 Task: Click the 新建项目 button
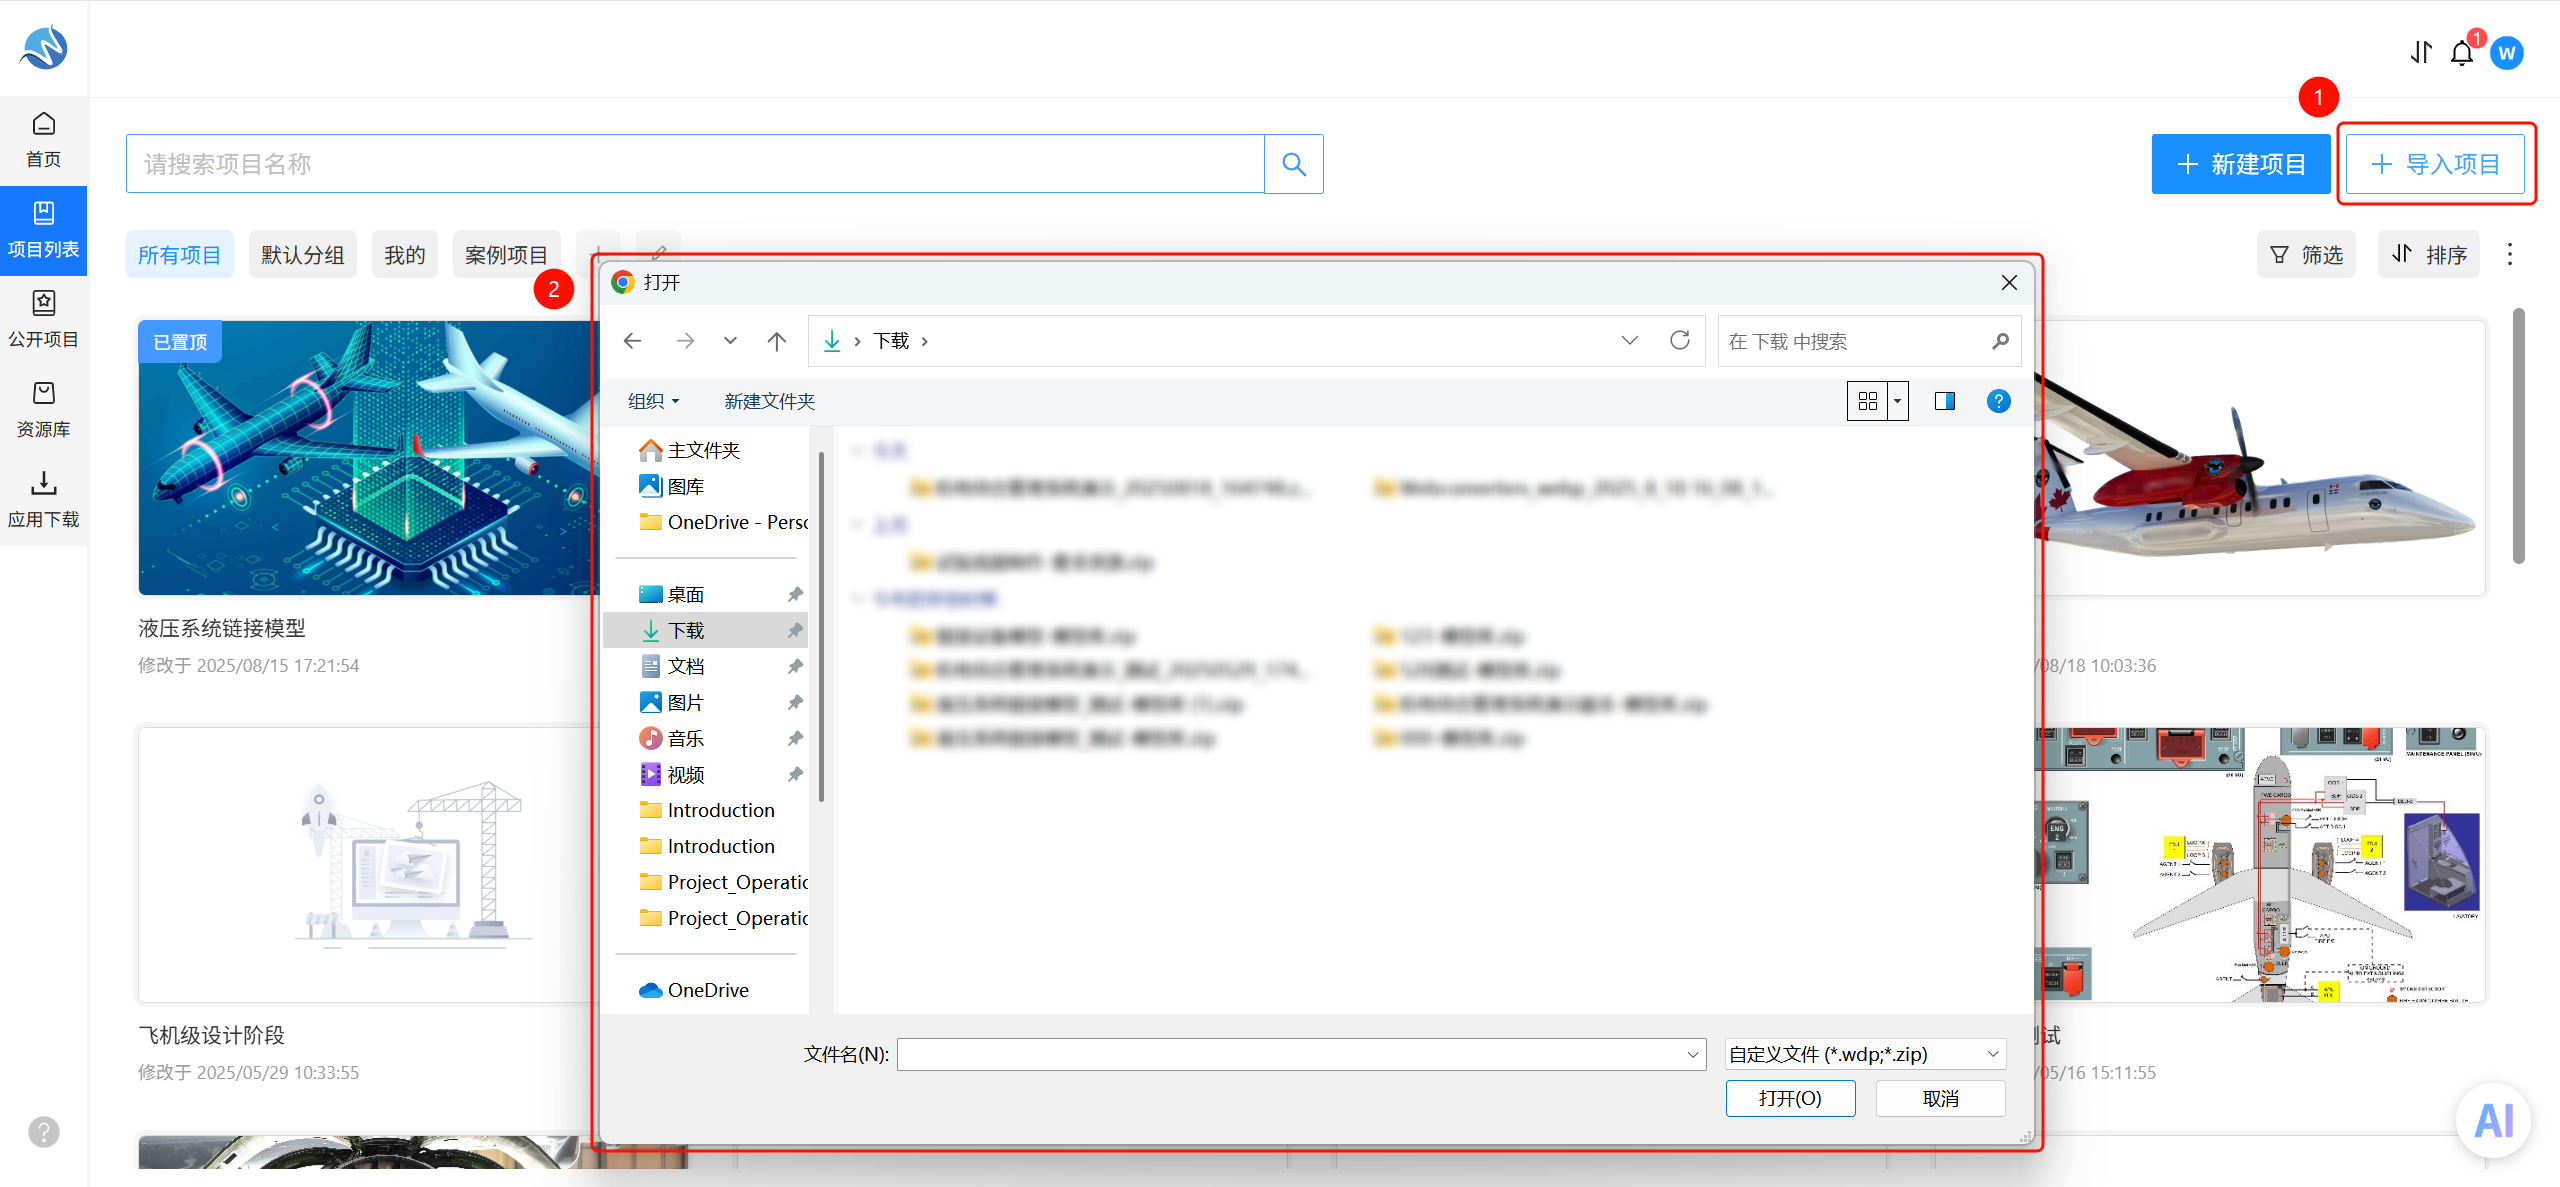coord(2241,164)
